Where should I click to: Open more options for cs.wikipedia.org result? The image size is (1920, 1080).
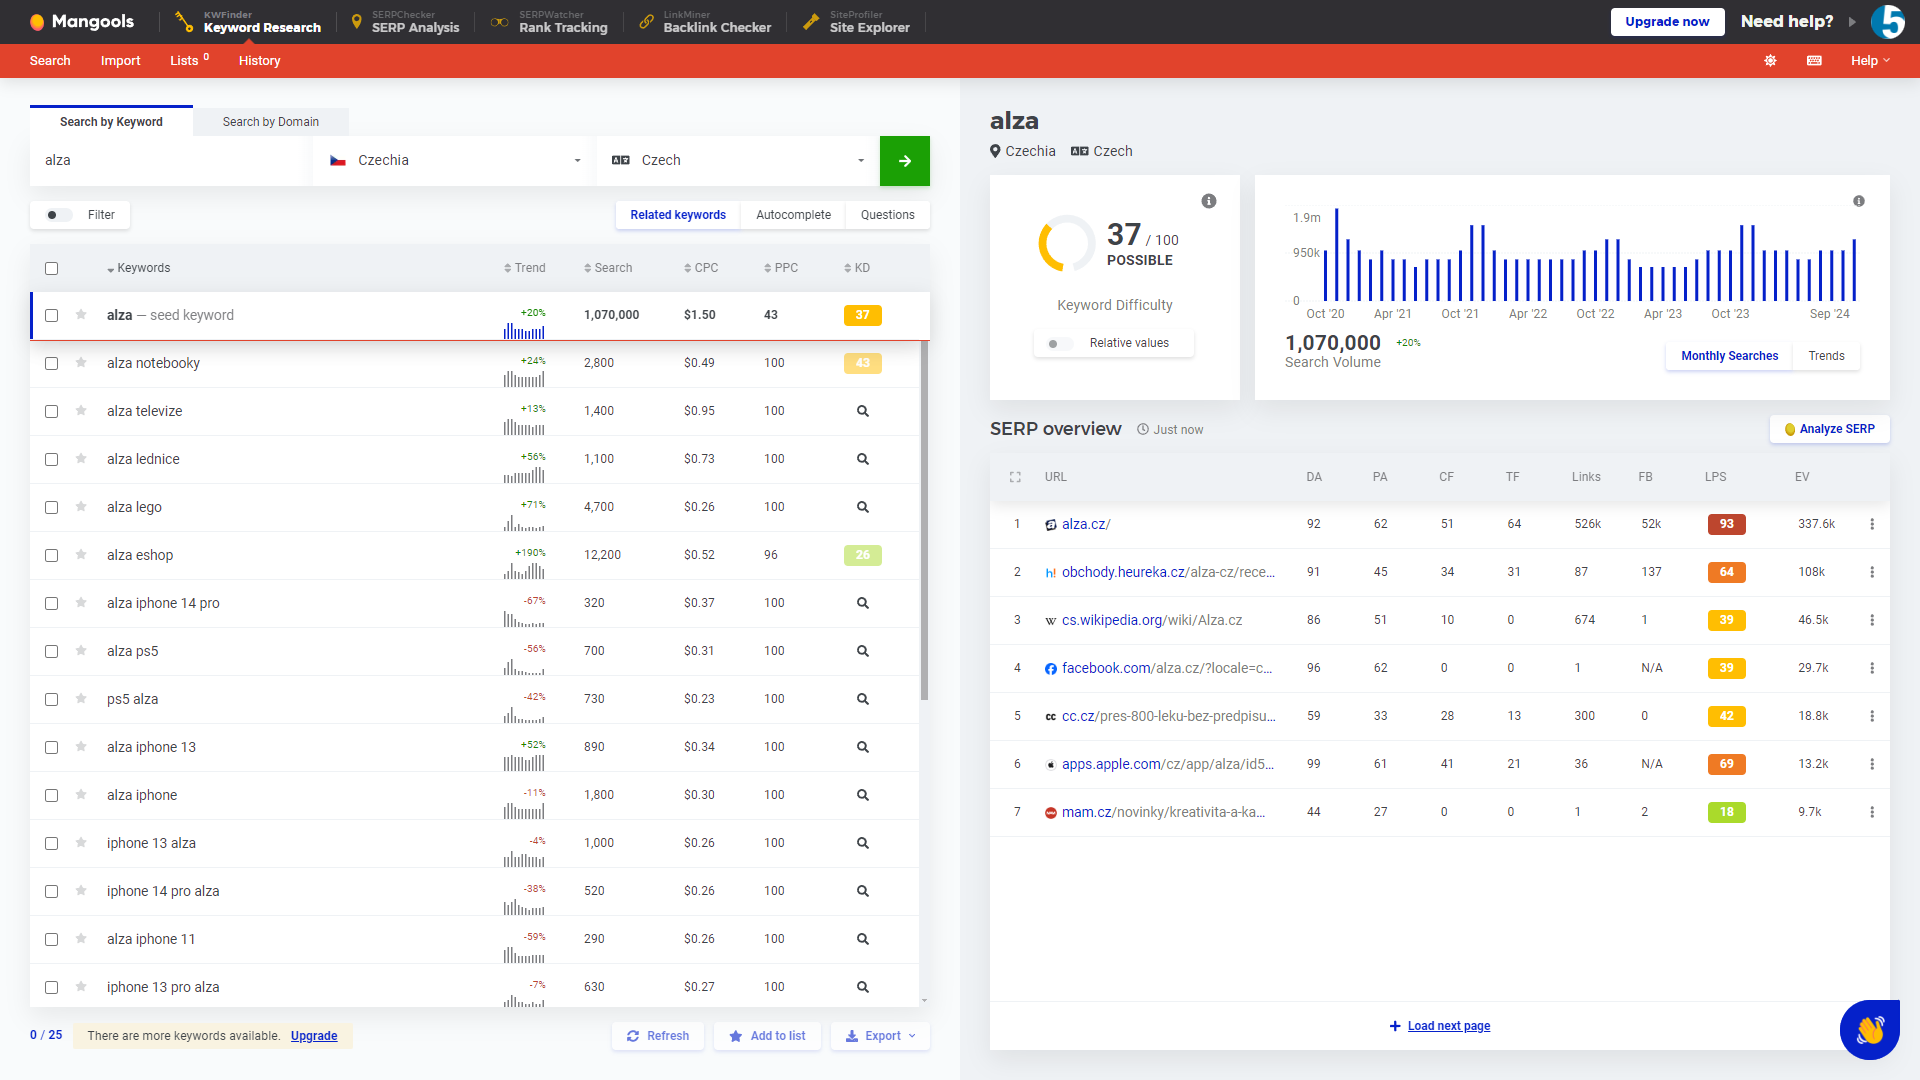1872,620
